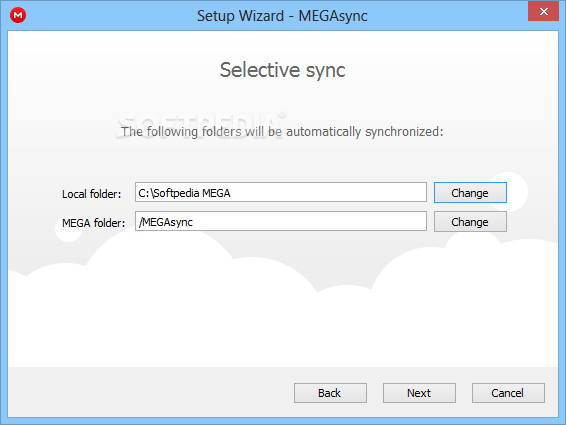The image size is (566, 425).
Task: Change the MEGA folder path
Action: 470,222
